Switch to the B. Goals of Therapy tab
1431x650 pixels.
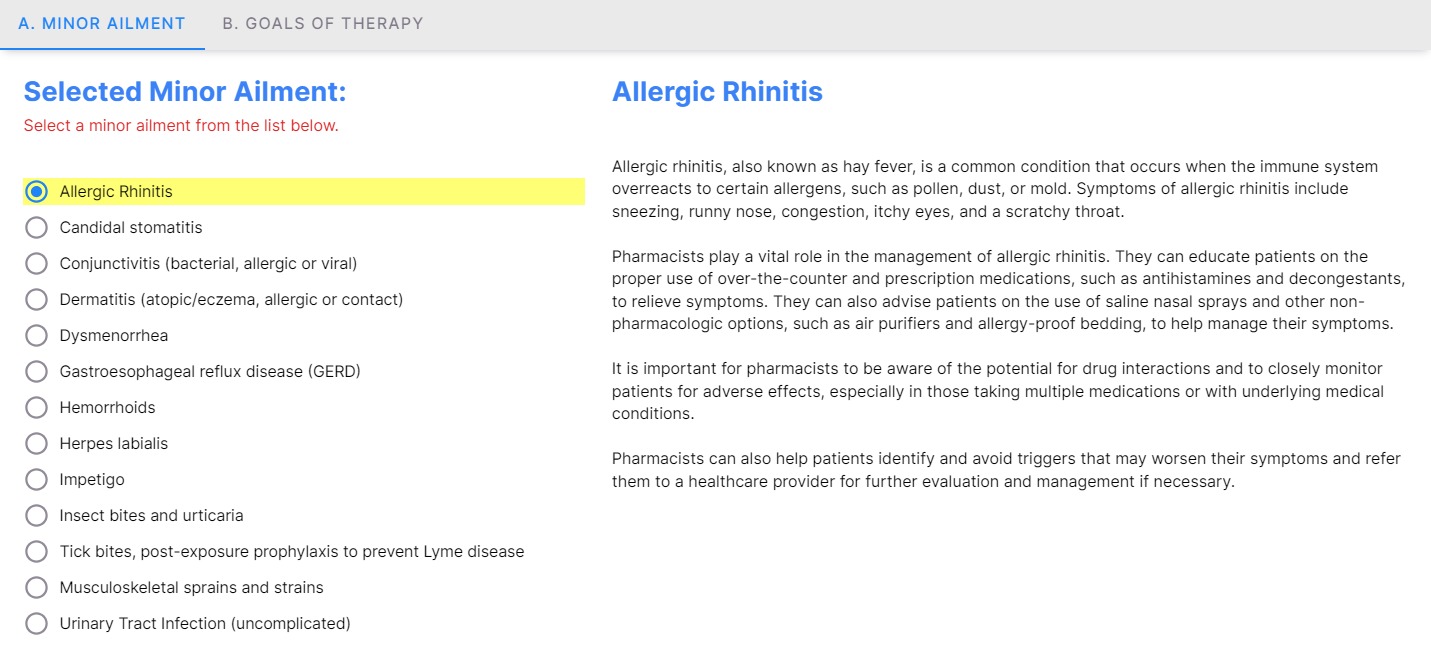click(x=322, y=23)
